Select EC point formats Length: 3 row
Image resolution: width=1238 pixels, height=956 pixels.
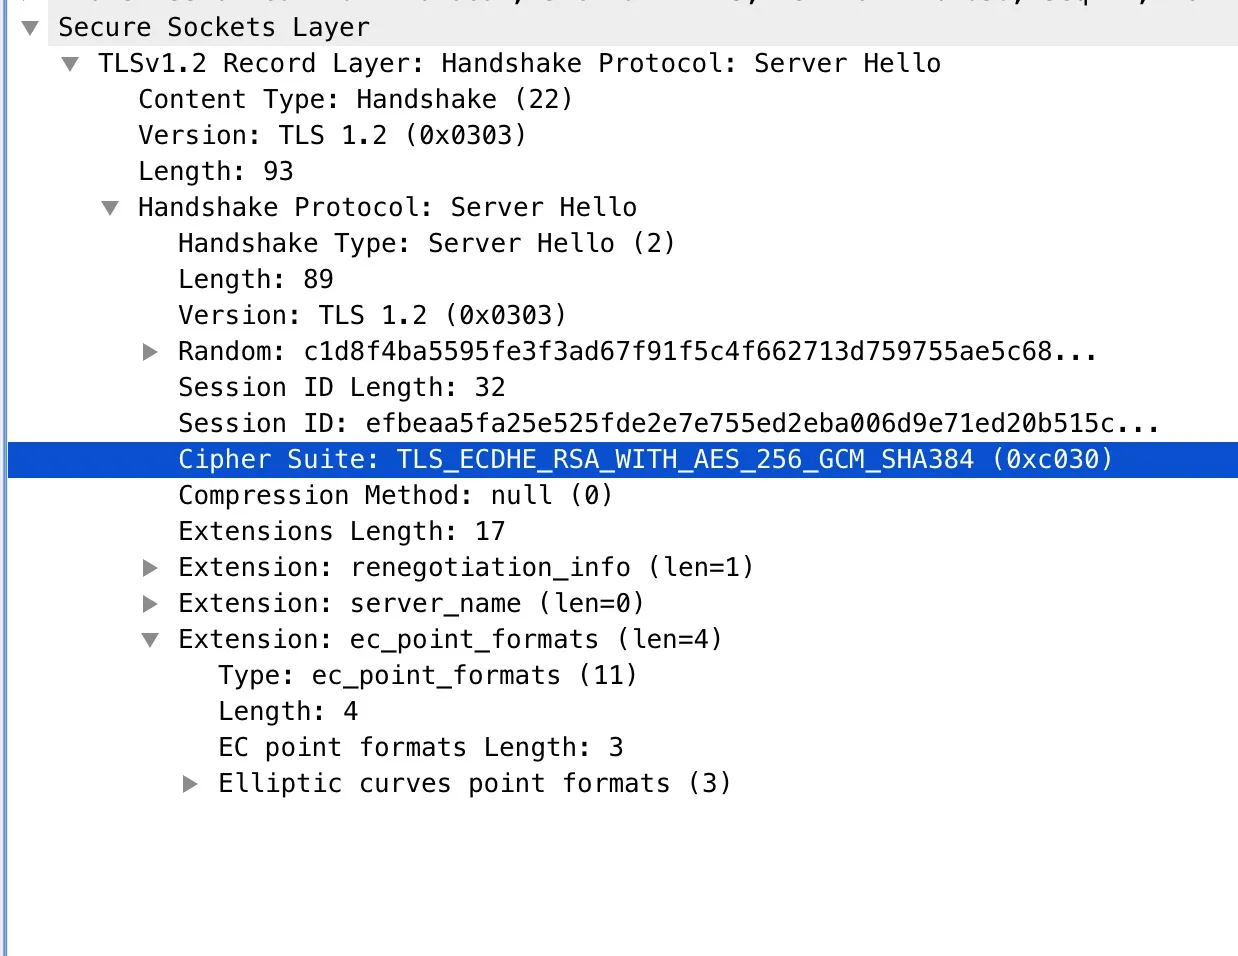pos(420,748)
